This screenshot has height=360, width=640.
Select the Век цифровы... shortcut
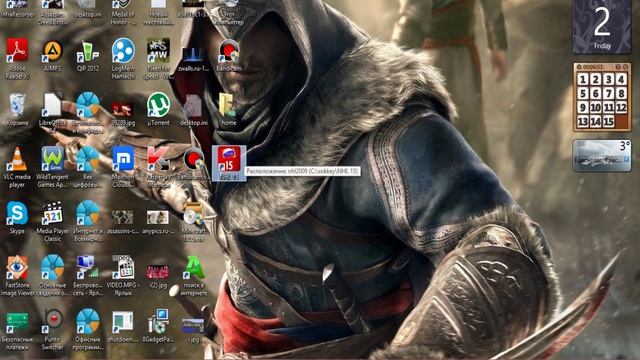click(87, 159)
